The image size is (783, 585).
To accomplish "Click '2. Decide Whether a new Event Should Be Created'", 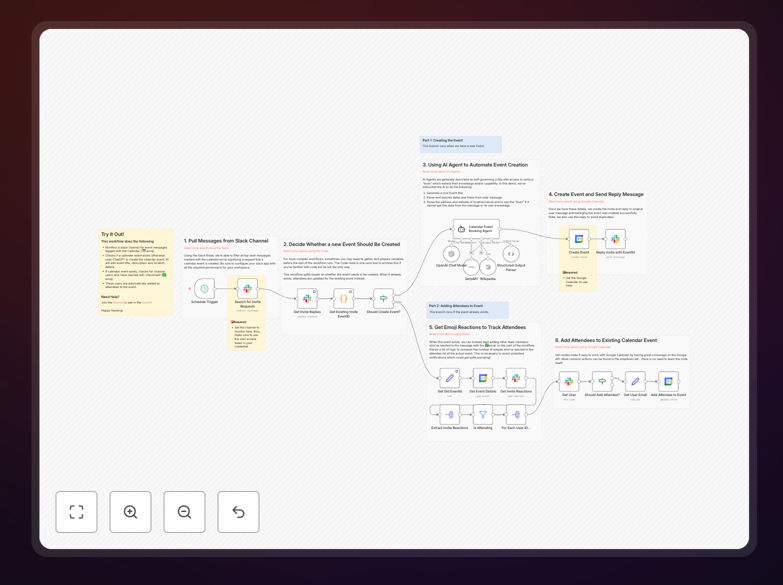I will tap(342, 244).
